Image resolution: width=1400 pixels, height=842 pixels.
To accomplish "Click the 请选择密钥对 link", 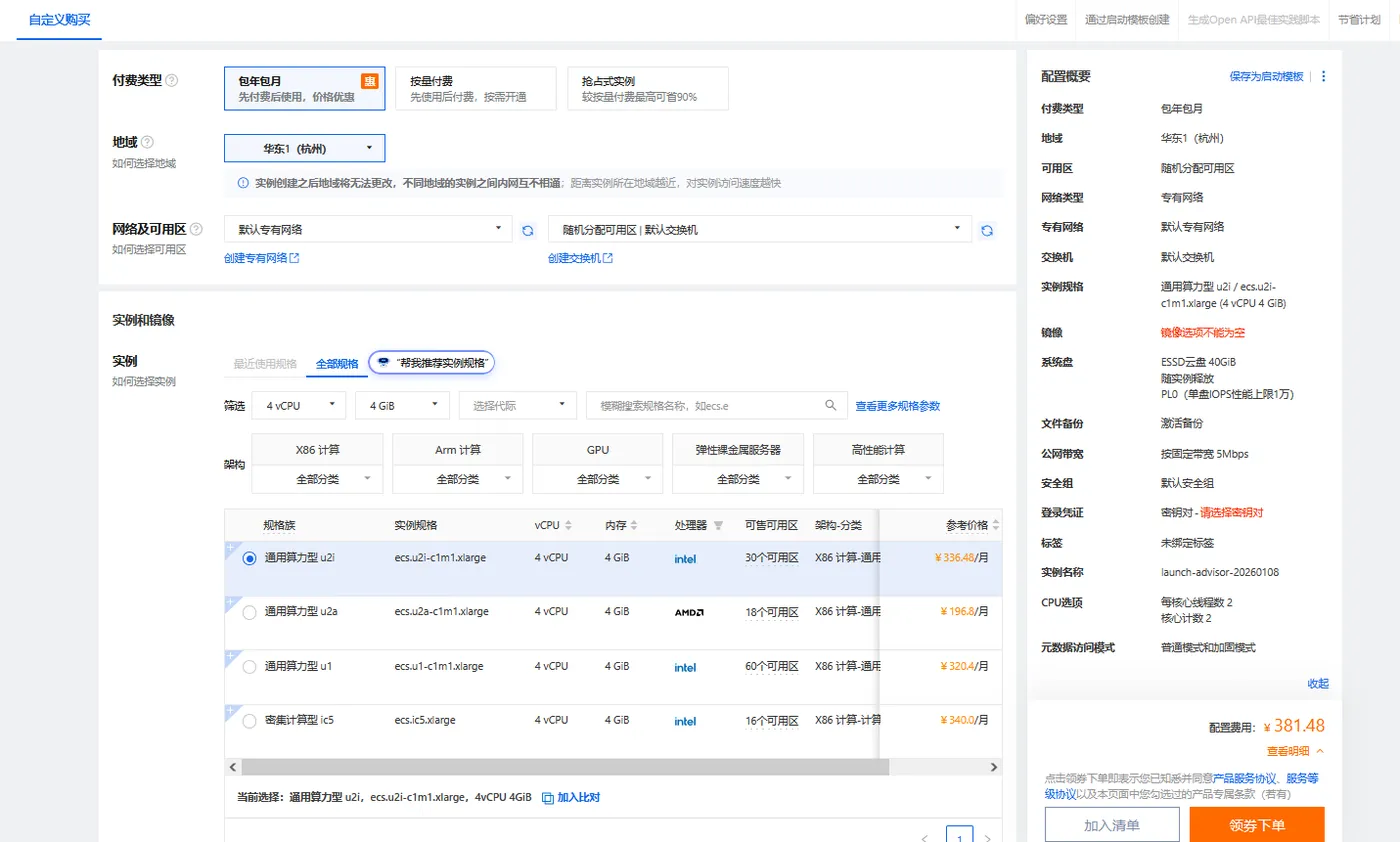I will coord(1232,513).
